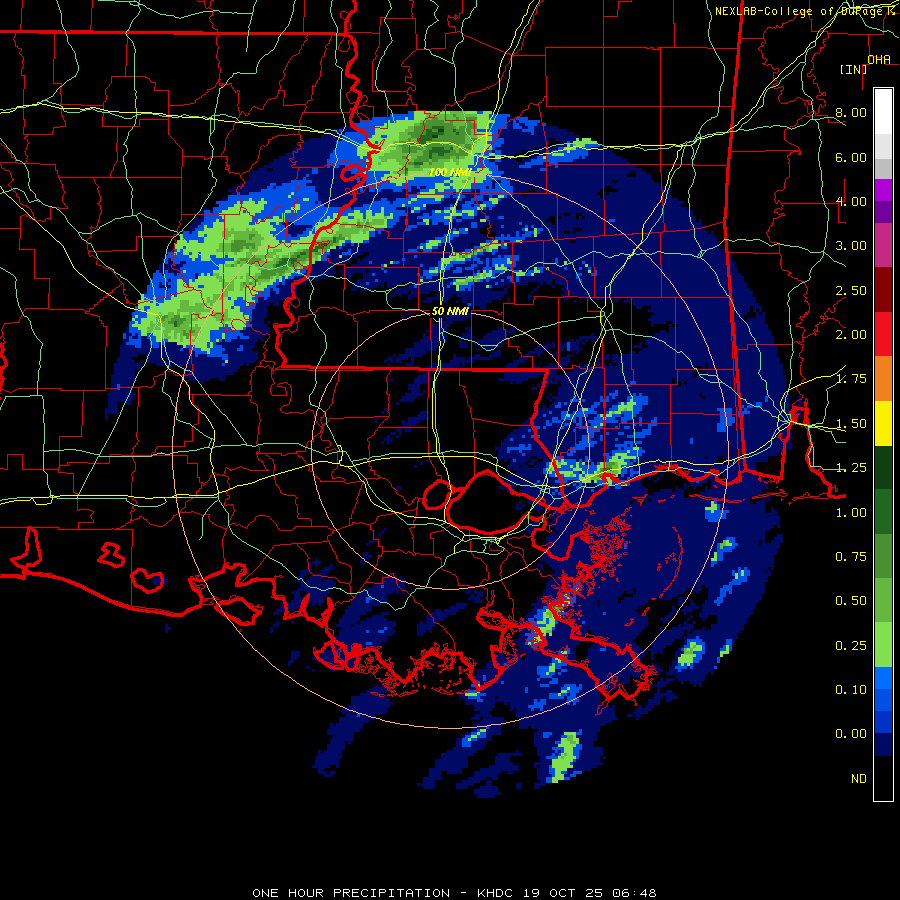Pick the navy swatch just above ND
The height and width of the screenshot is (900, 900).
pyautogui.click(x=883, y=745)
